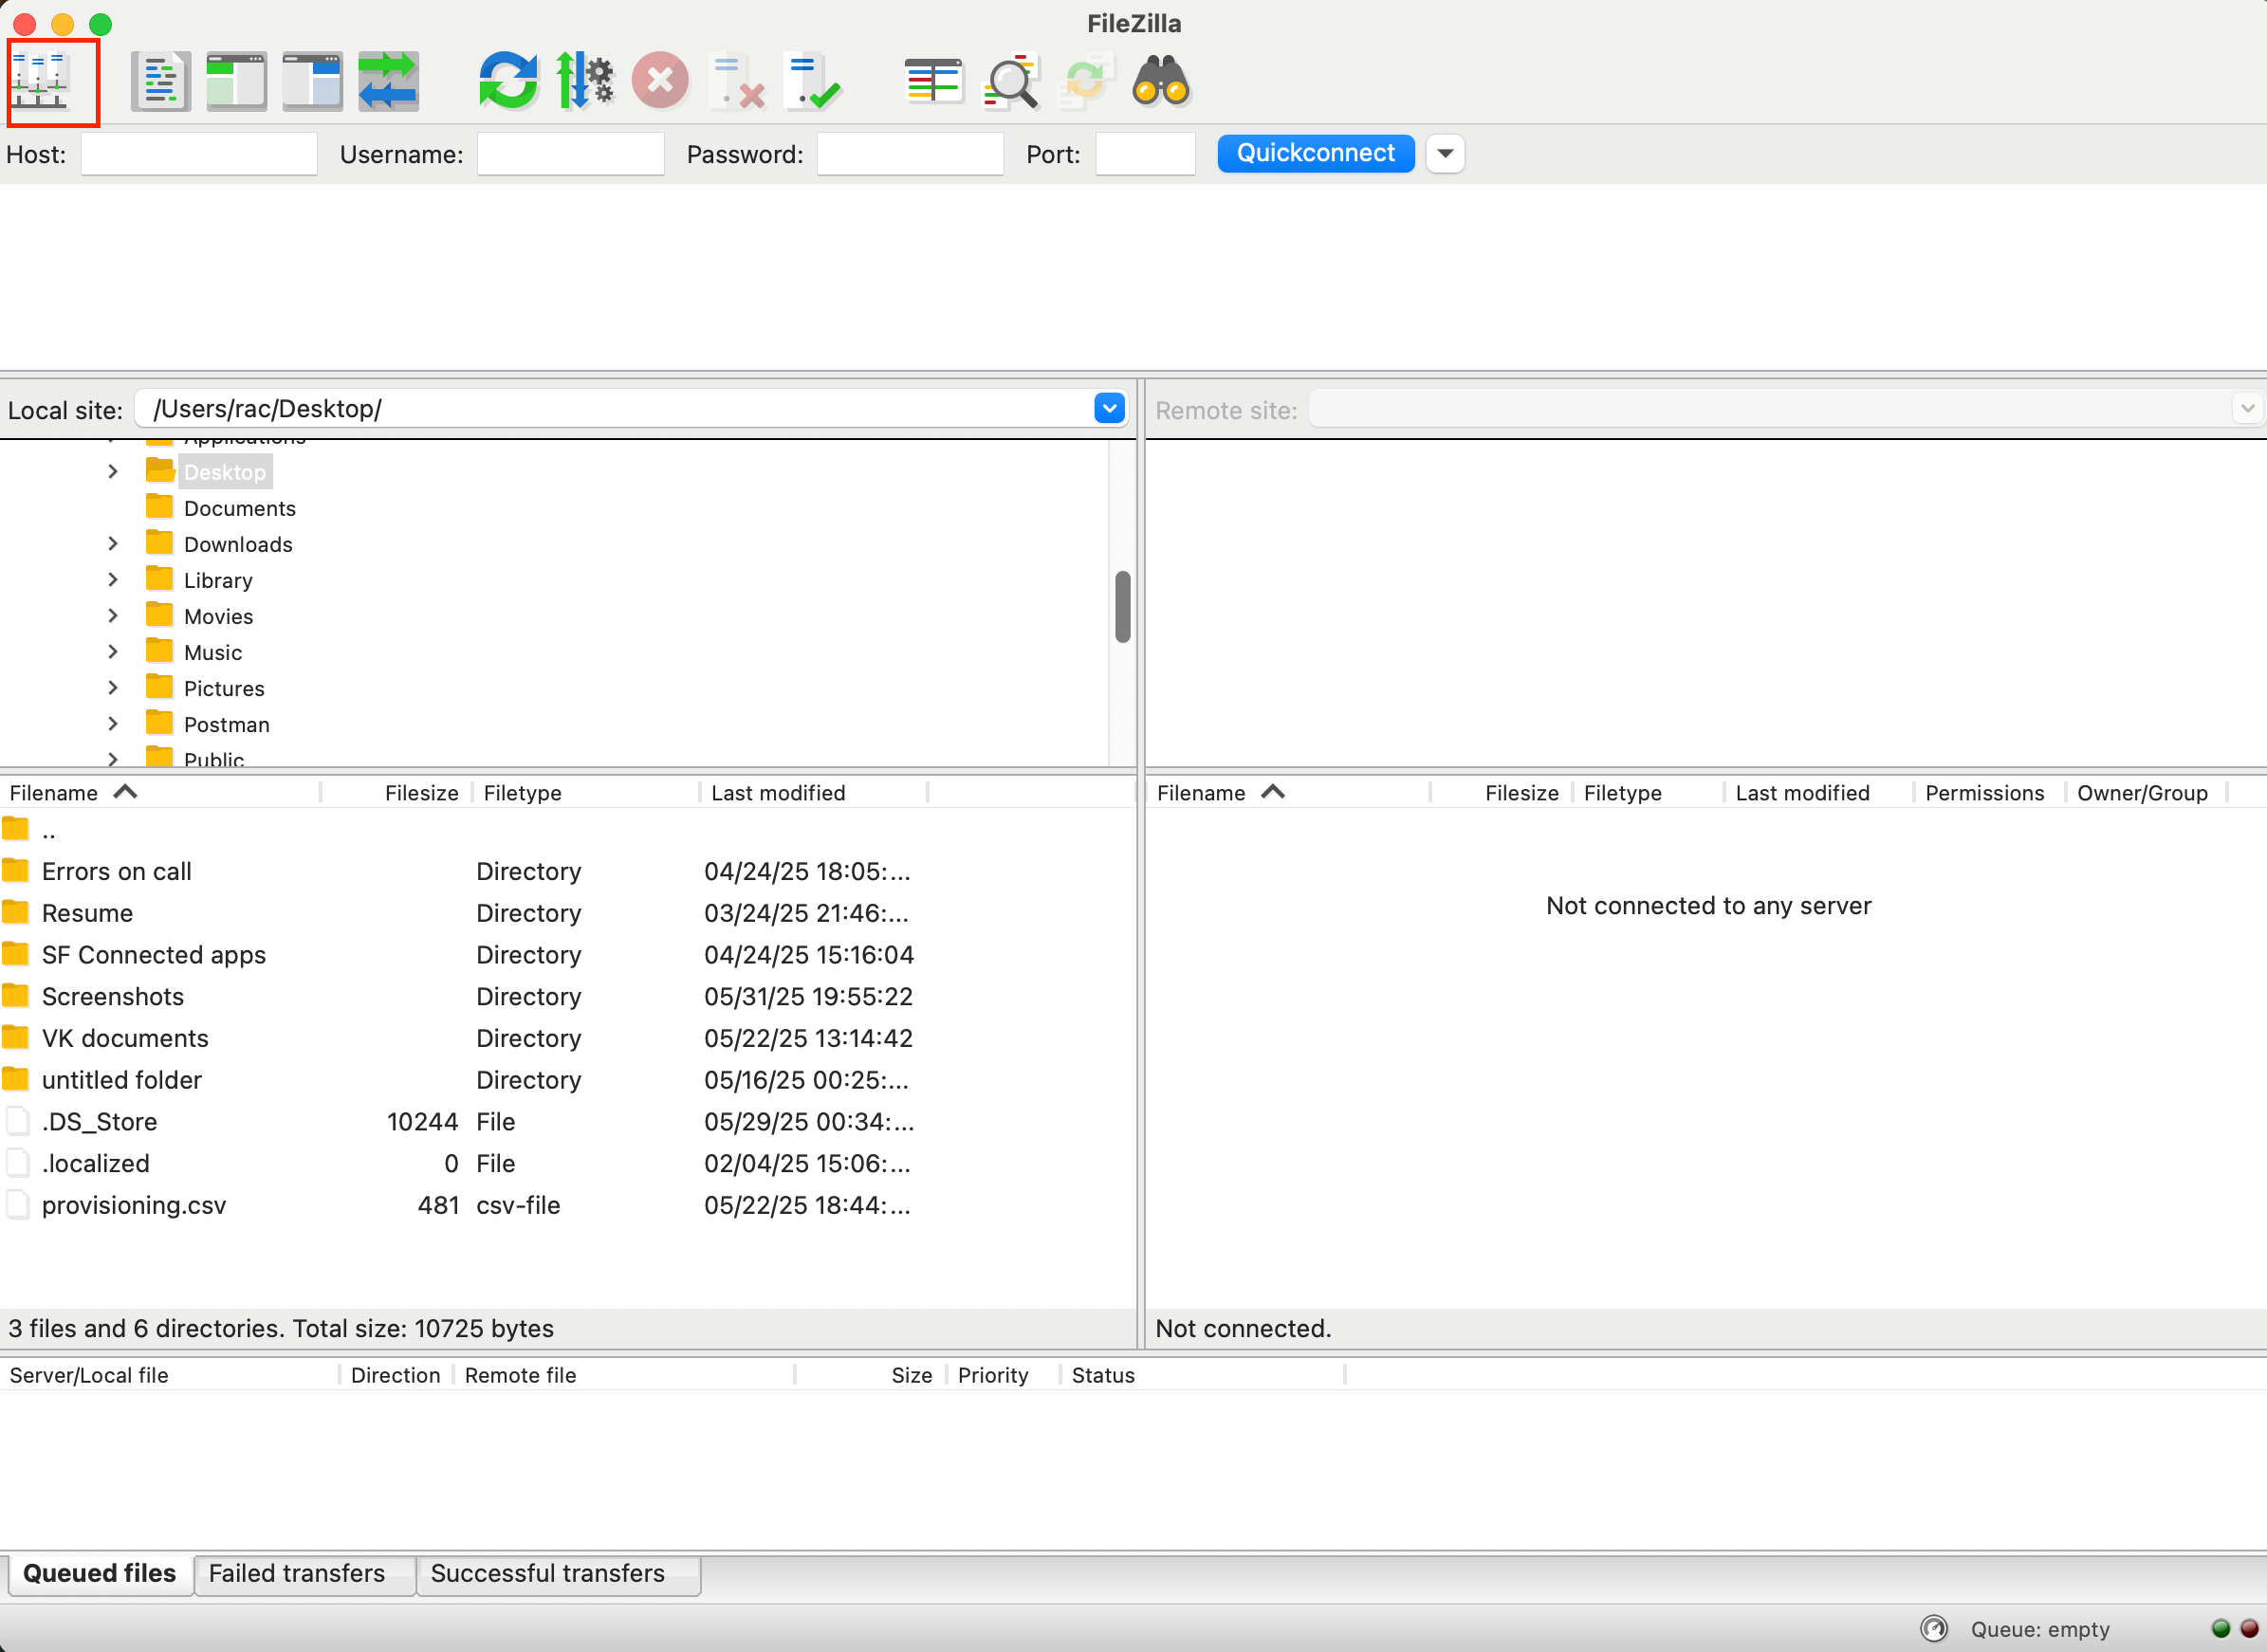Click the red cancel operation icon
Screen dimensions: 2267x1652
tap(660, 81)
